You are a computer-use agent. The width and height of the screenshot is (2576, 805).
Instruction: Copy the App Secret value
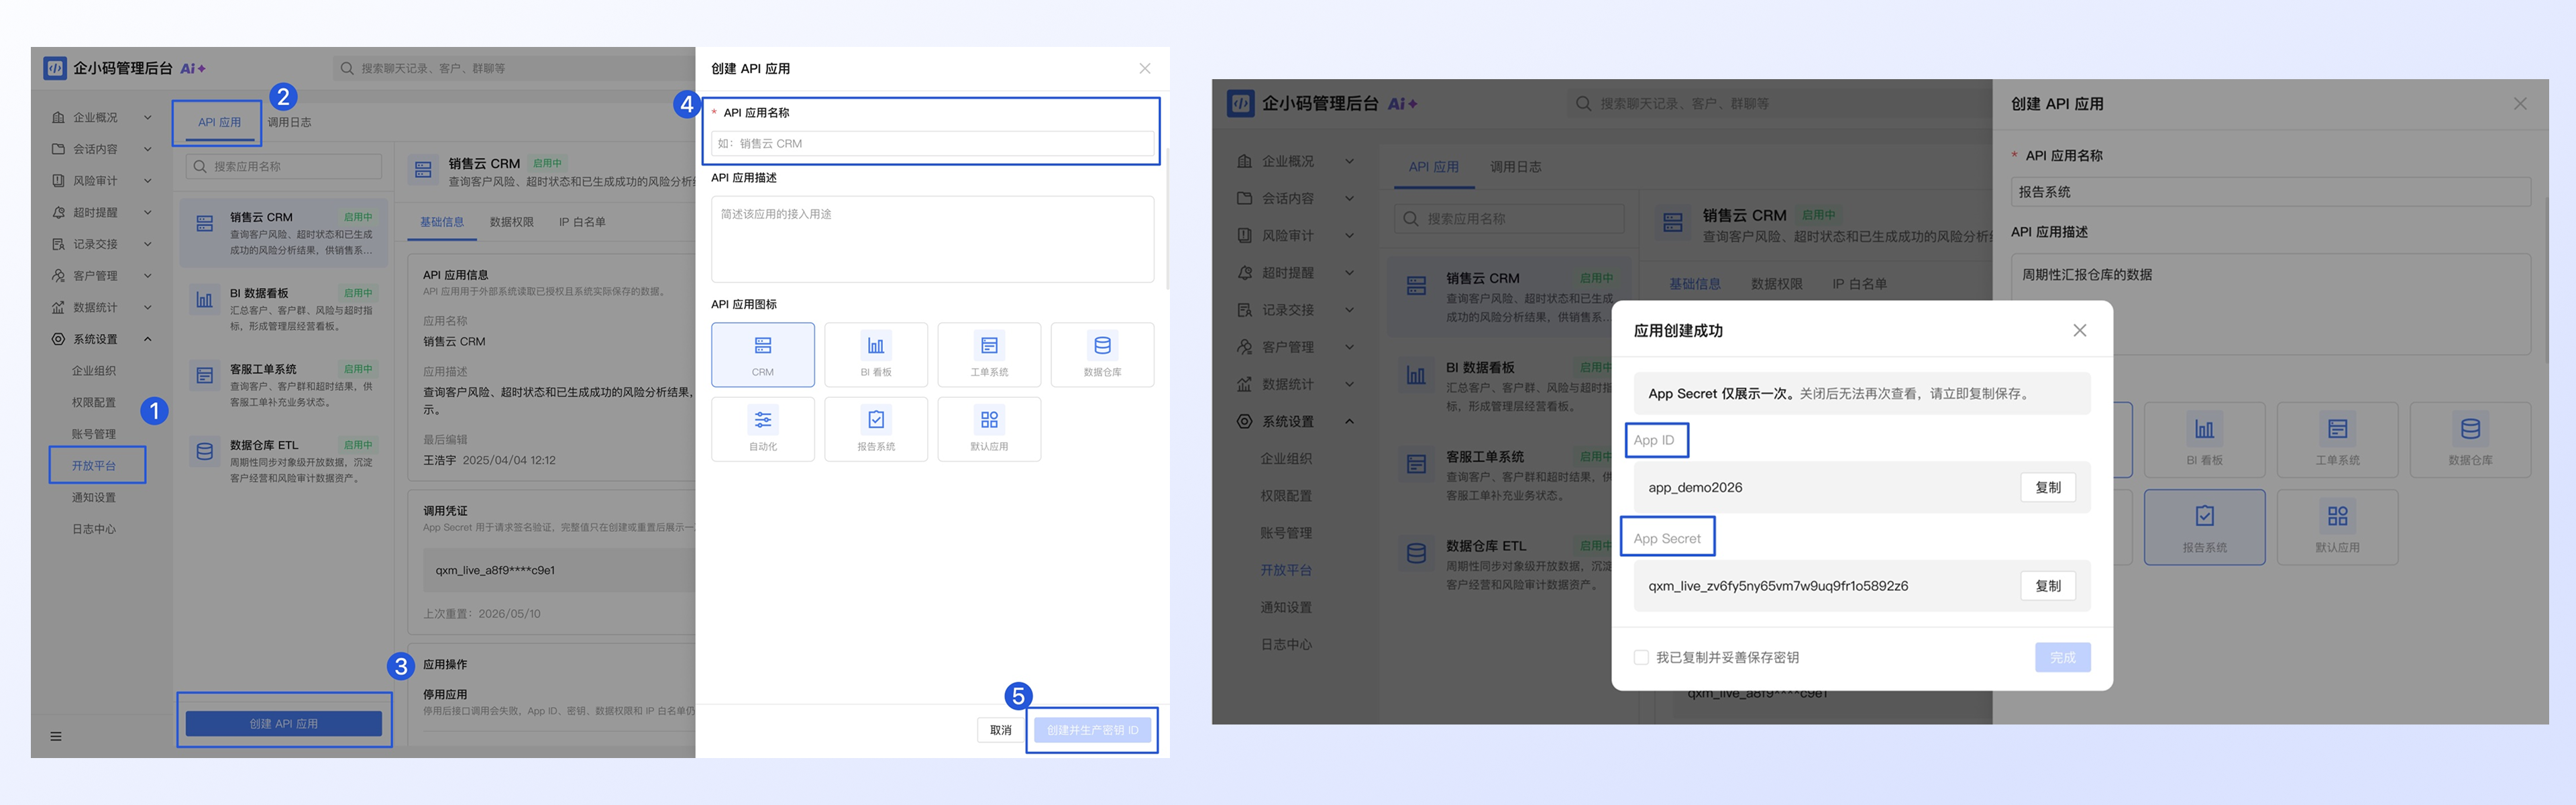point(2048,586)
